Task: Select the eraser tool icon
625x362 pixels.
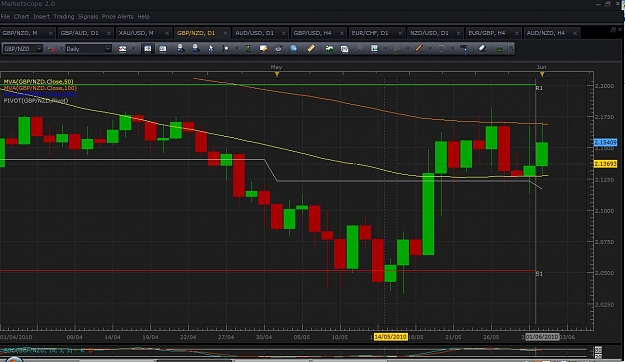Action: click(x=482, y=48)
